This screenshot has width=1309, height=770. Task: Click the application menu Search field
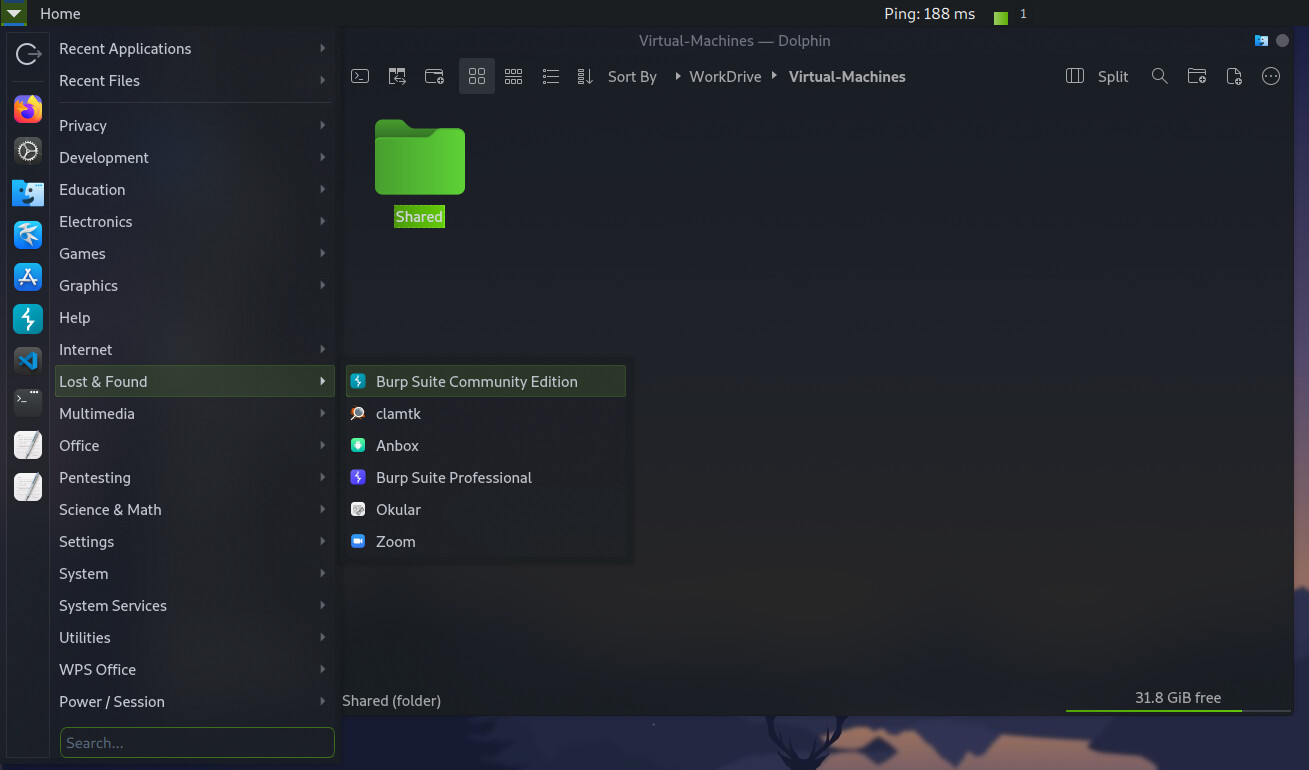click(x=197, y=742)
